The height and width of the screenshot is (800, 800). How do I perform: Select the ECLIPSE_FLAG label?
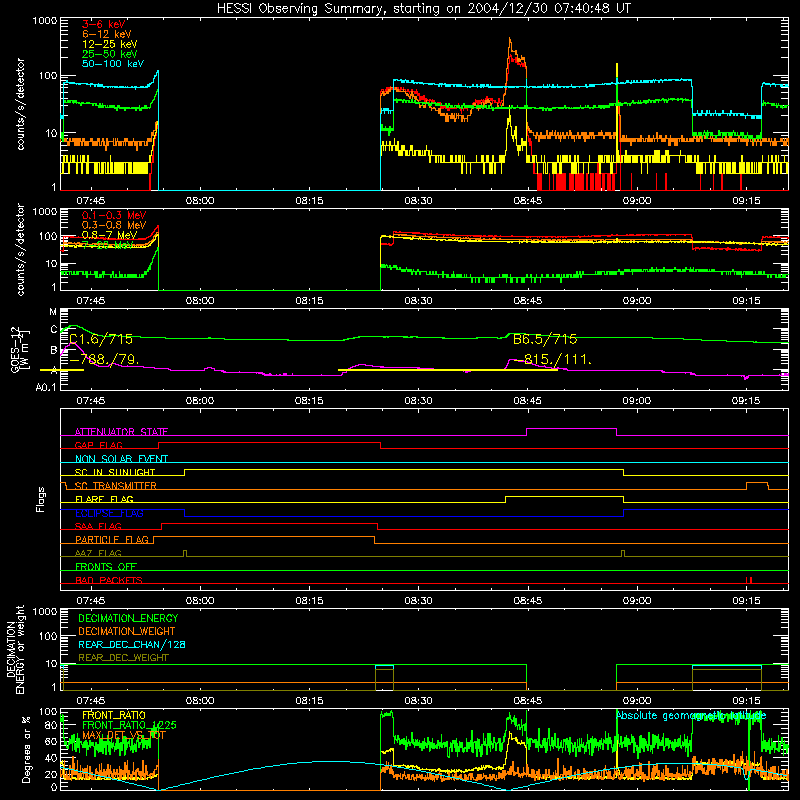click(109, 513)
